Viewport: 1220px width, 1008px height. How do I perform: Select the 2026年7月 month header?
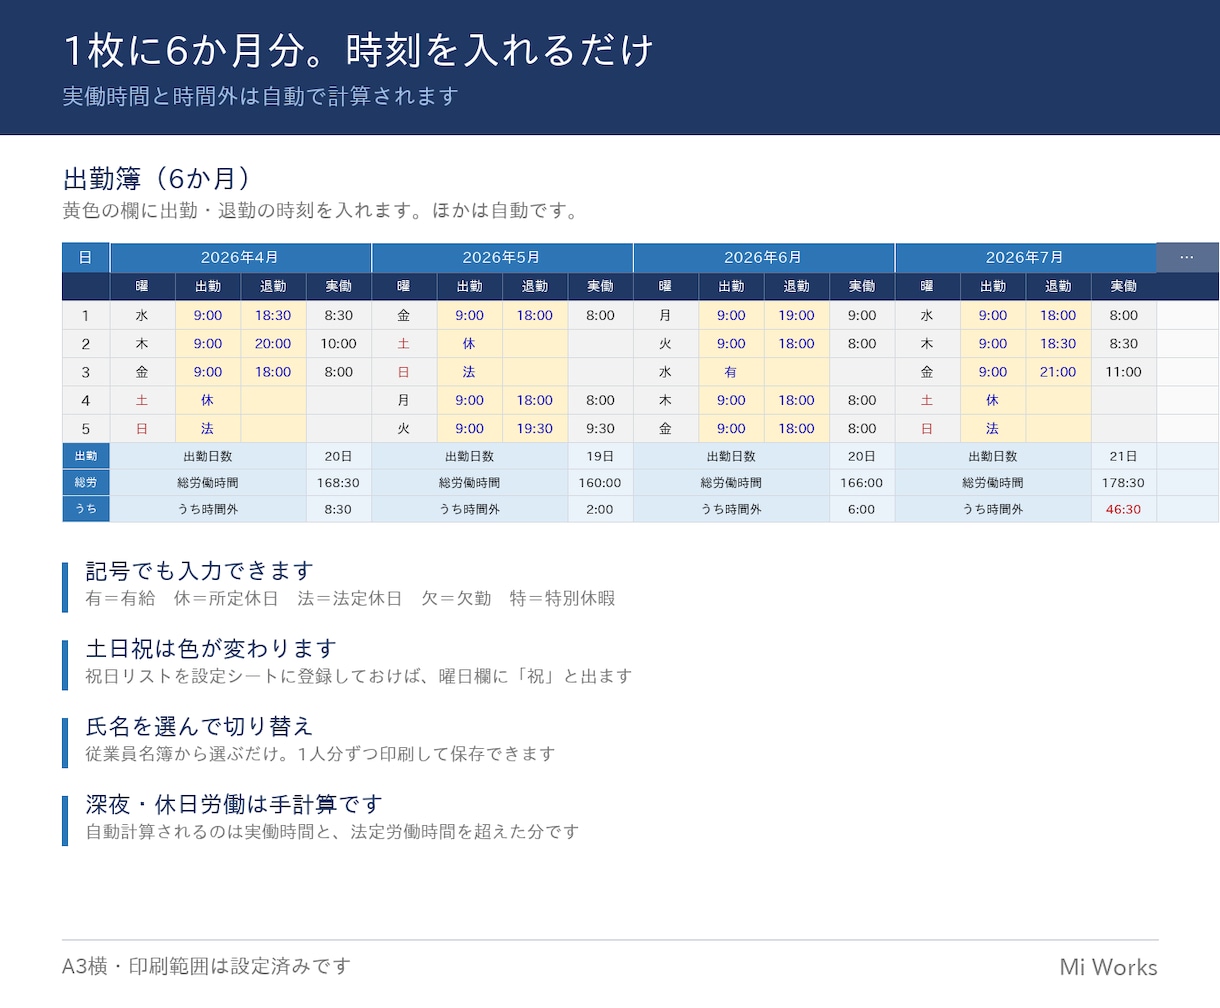[1026, 257]
